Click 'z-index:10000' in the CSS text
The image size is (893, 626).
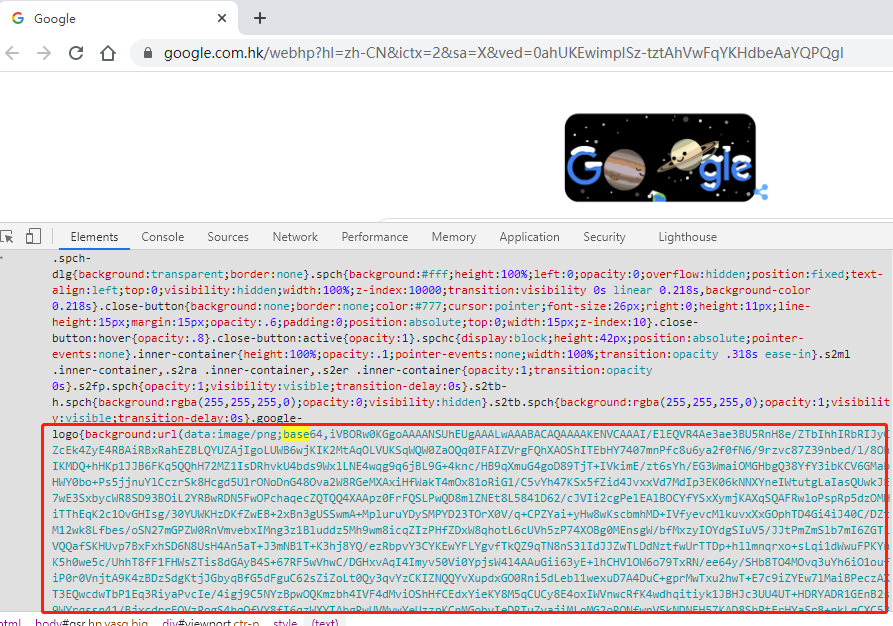pos(398,290)
